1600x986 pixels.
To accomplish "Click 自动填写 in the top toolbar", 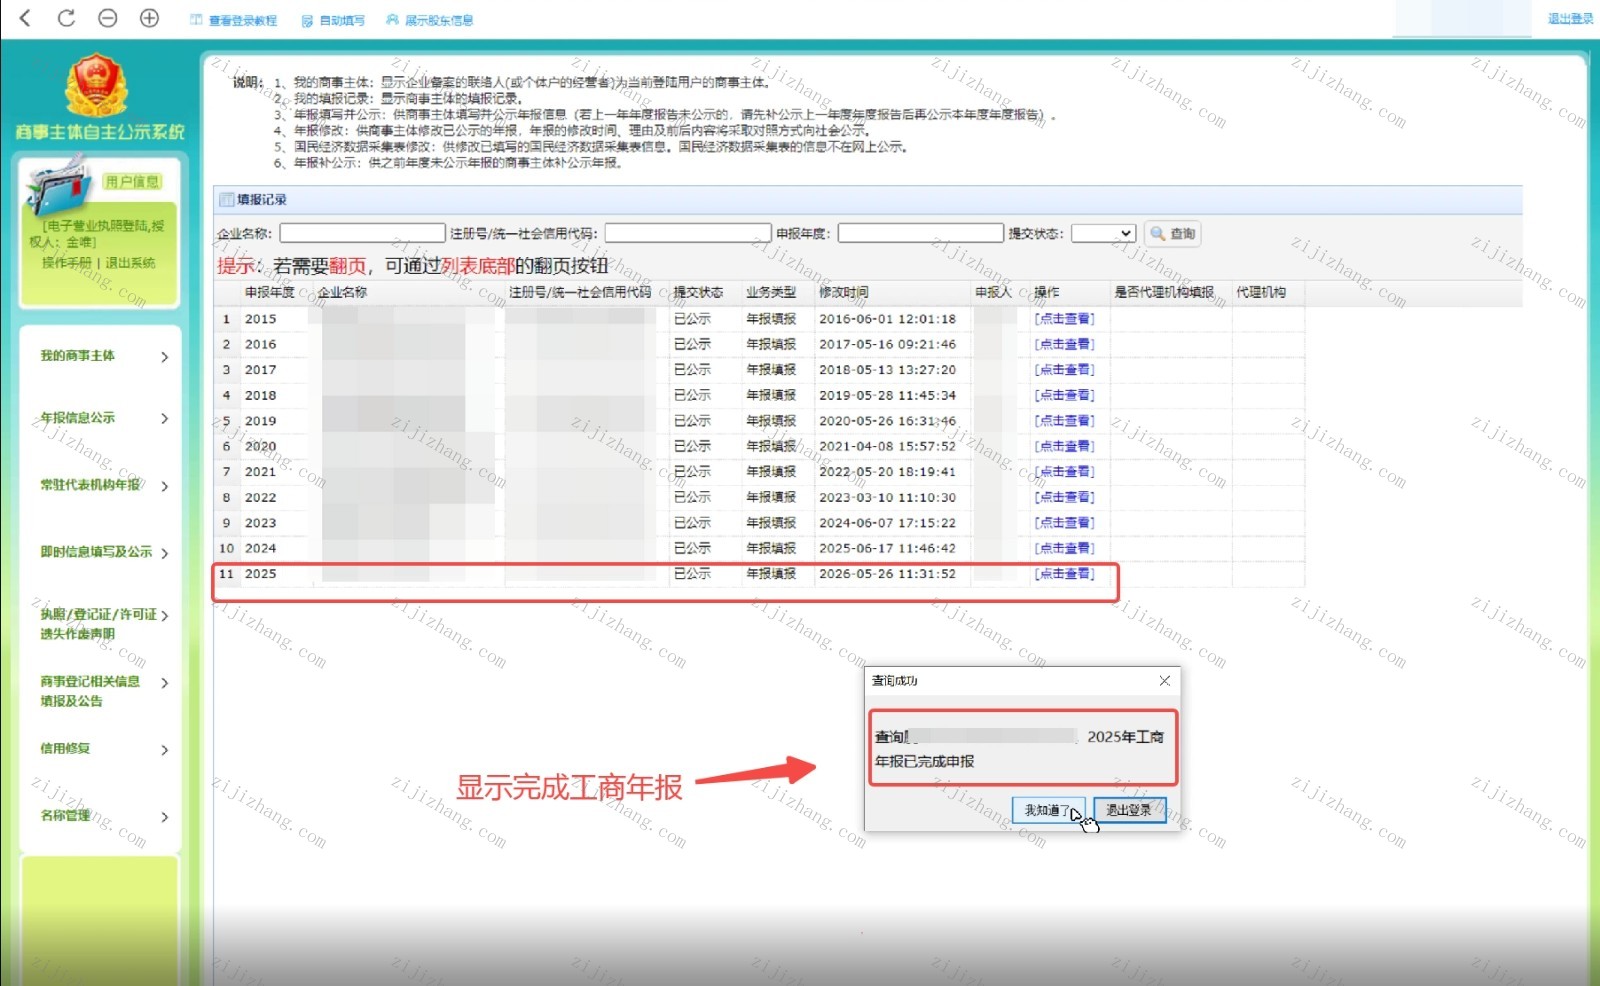I will tap(334, 20).
